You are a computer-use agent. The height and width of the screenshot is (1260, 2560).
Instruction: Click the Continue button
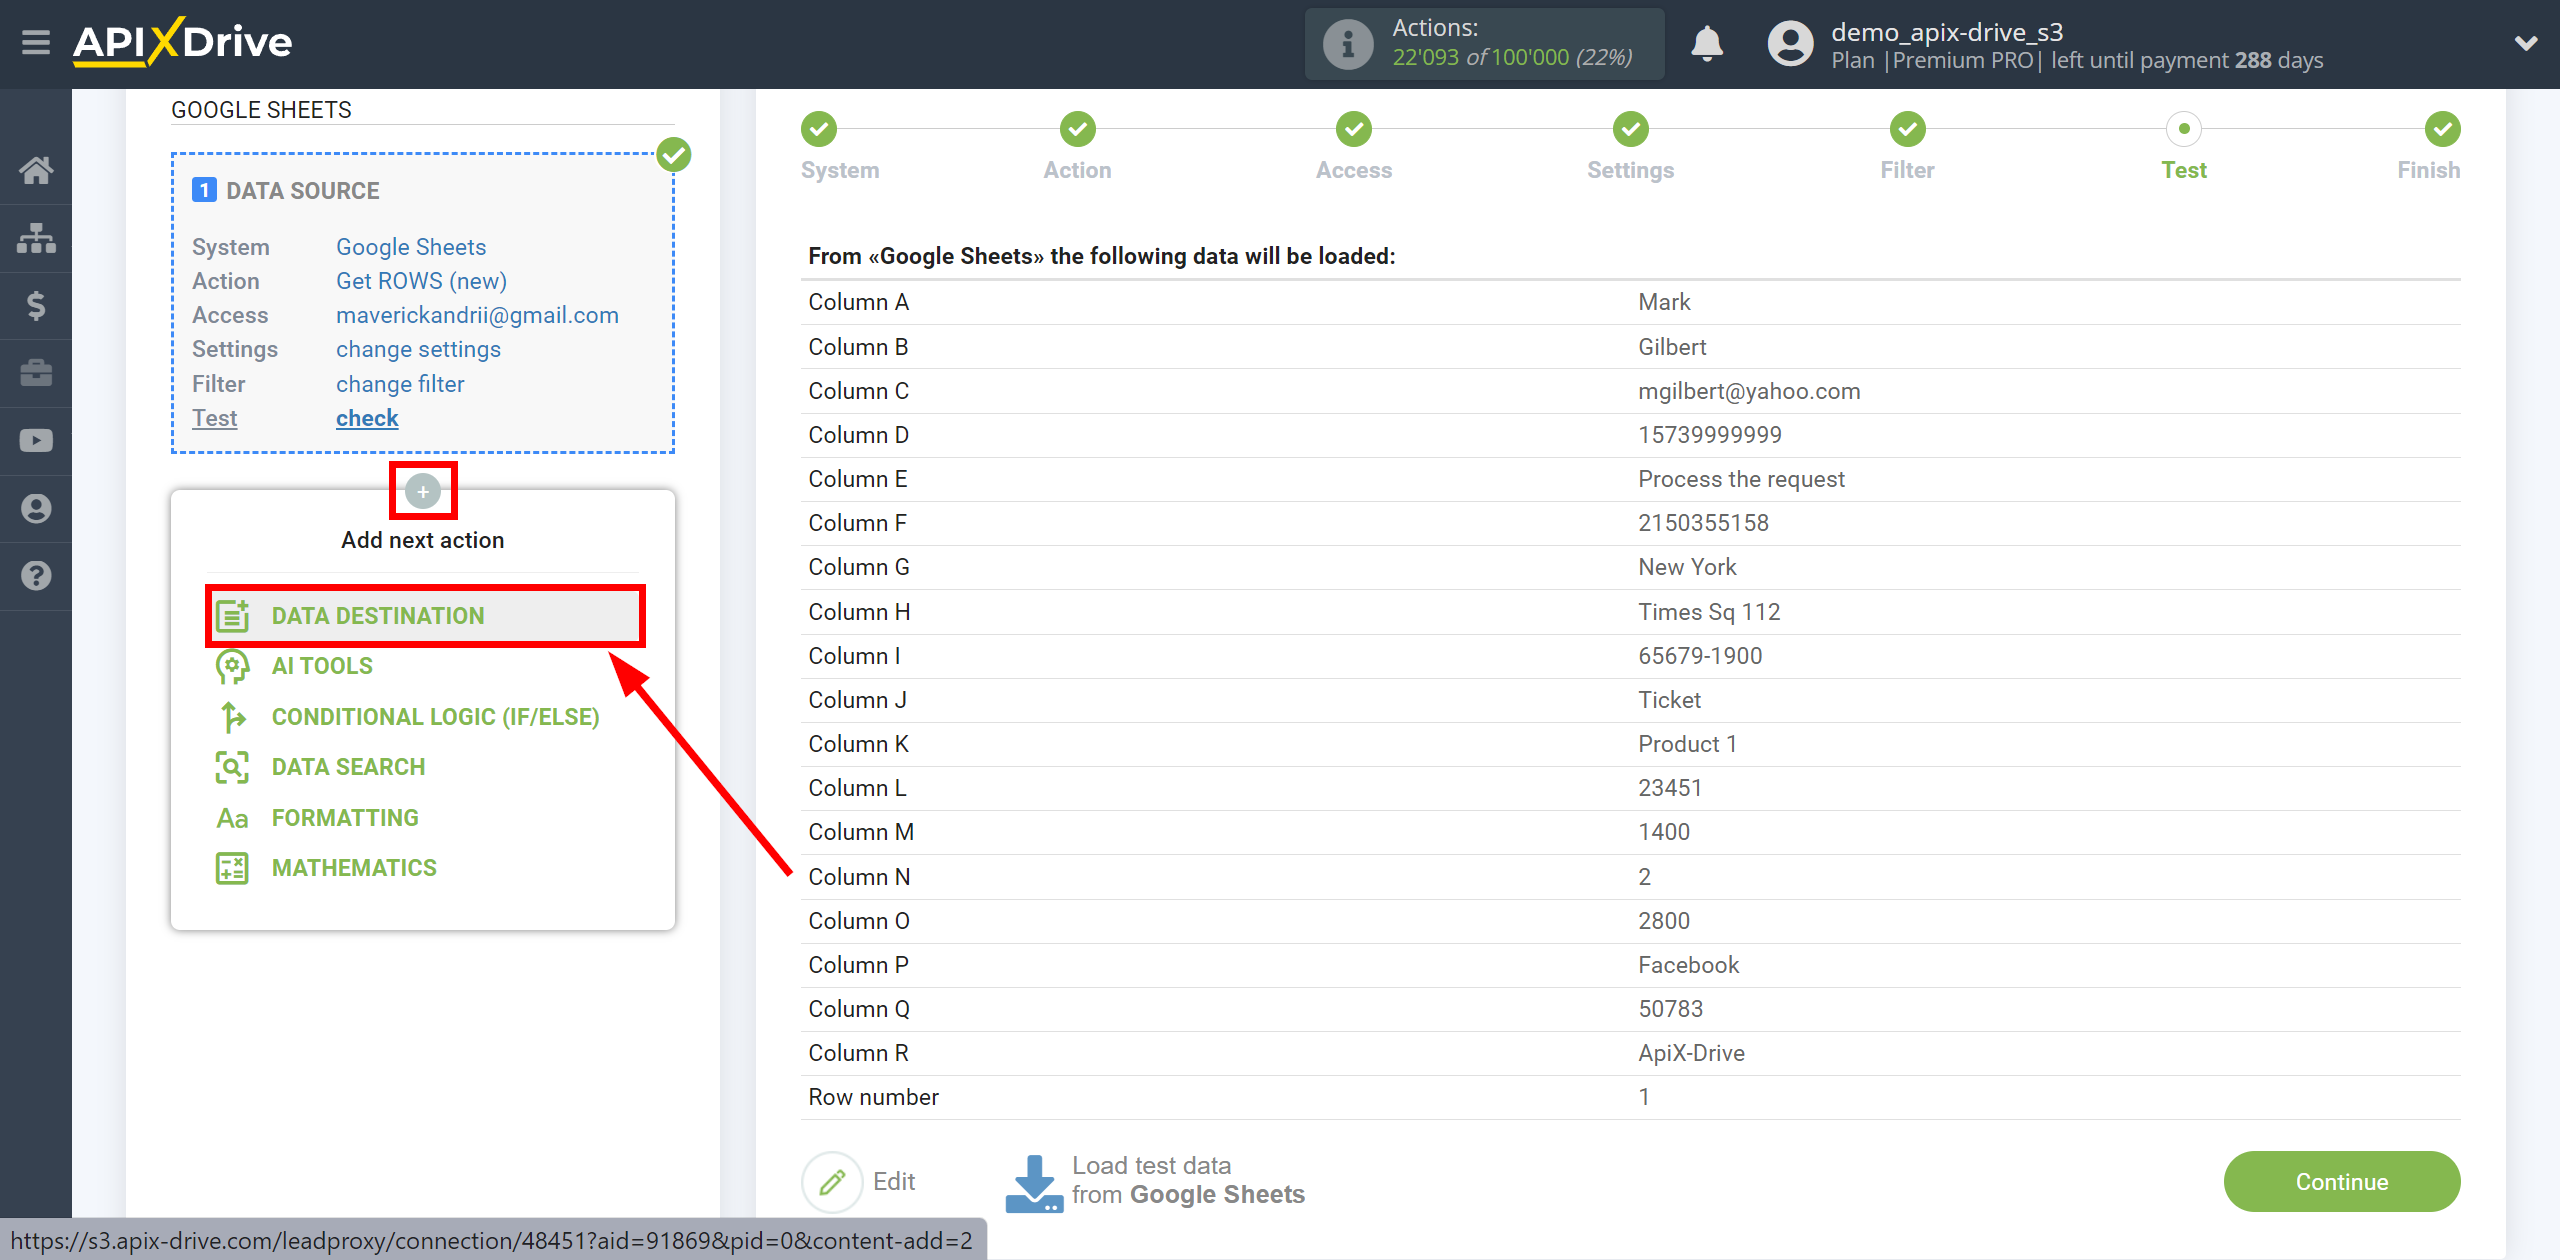click(x=2341, y=1182)
